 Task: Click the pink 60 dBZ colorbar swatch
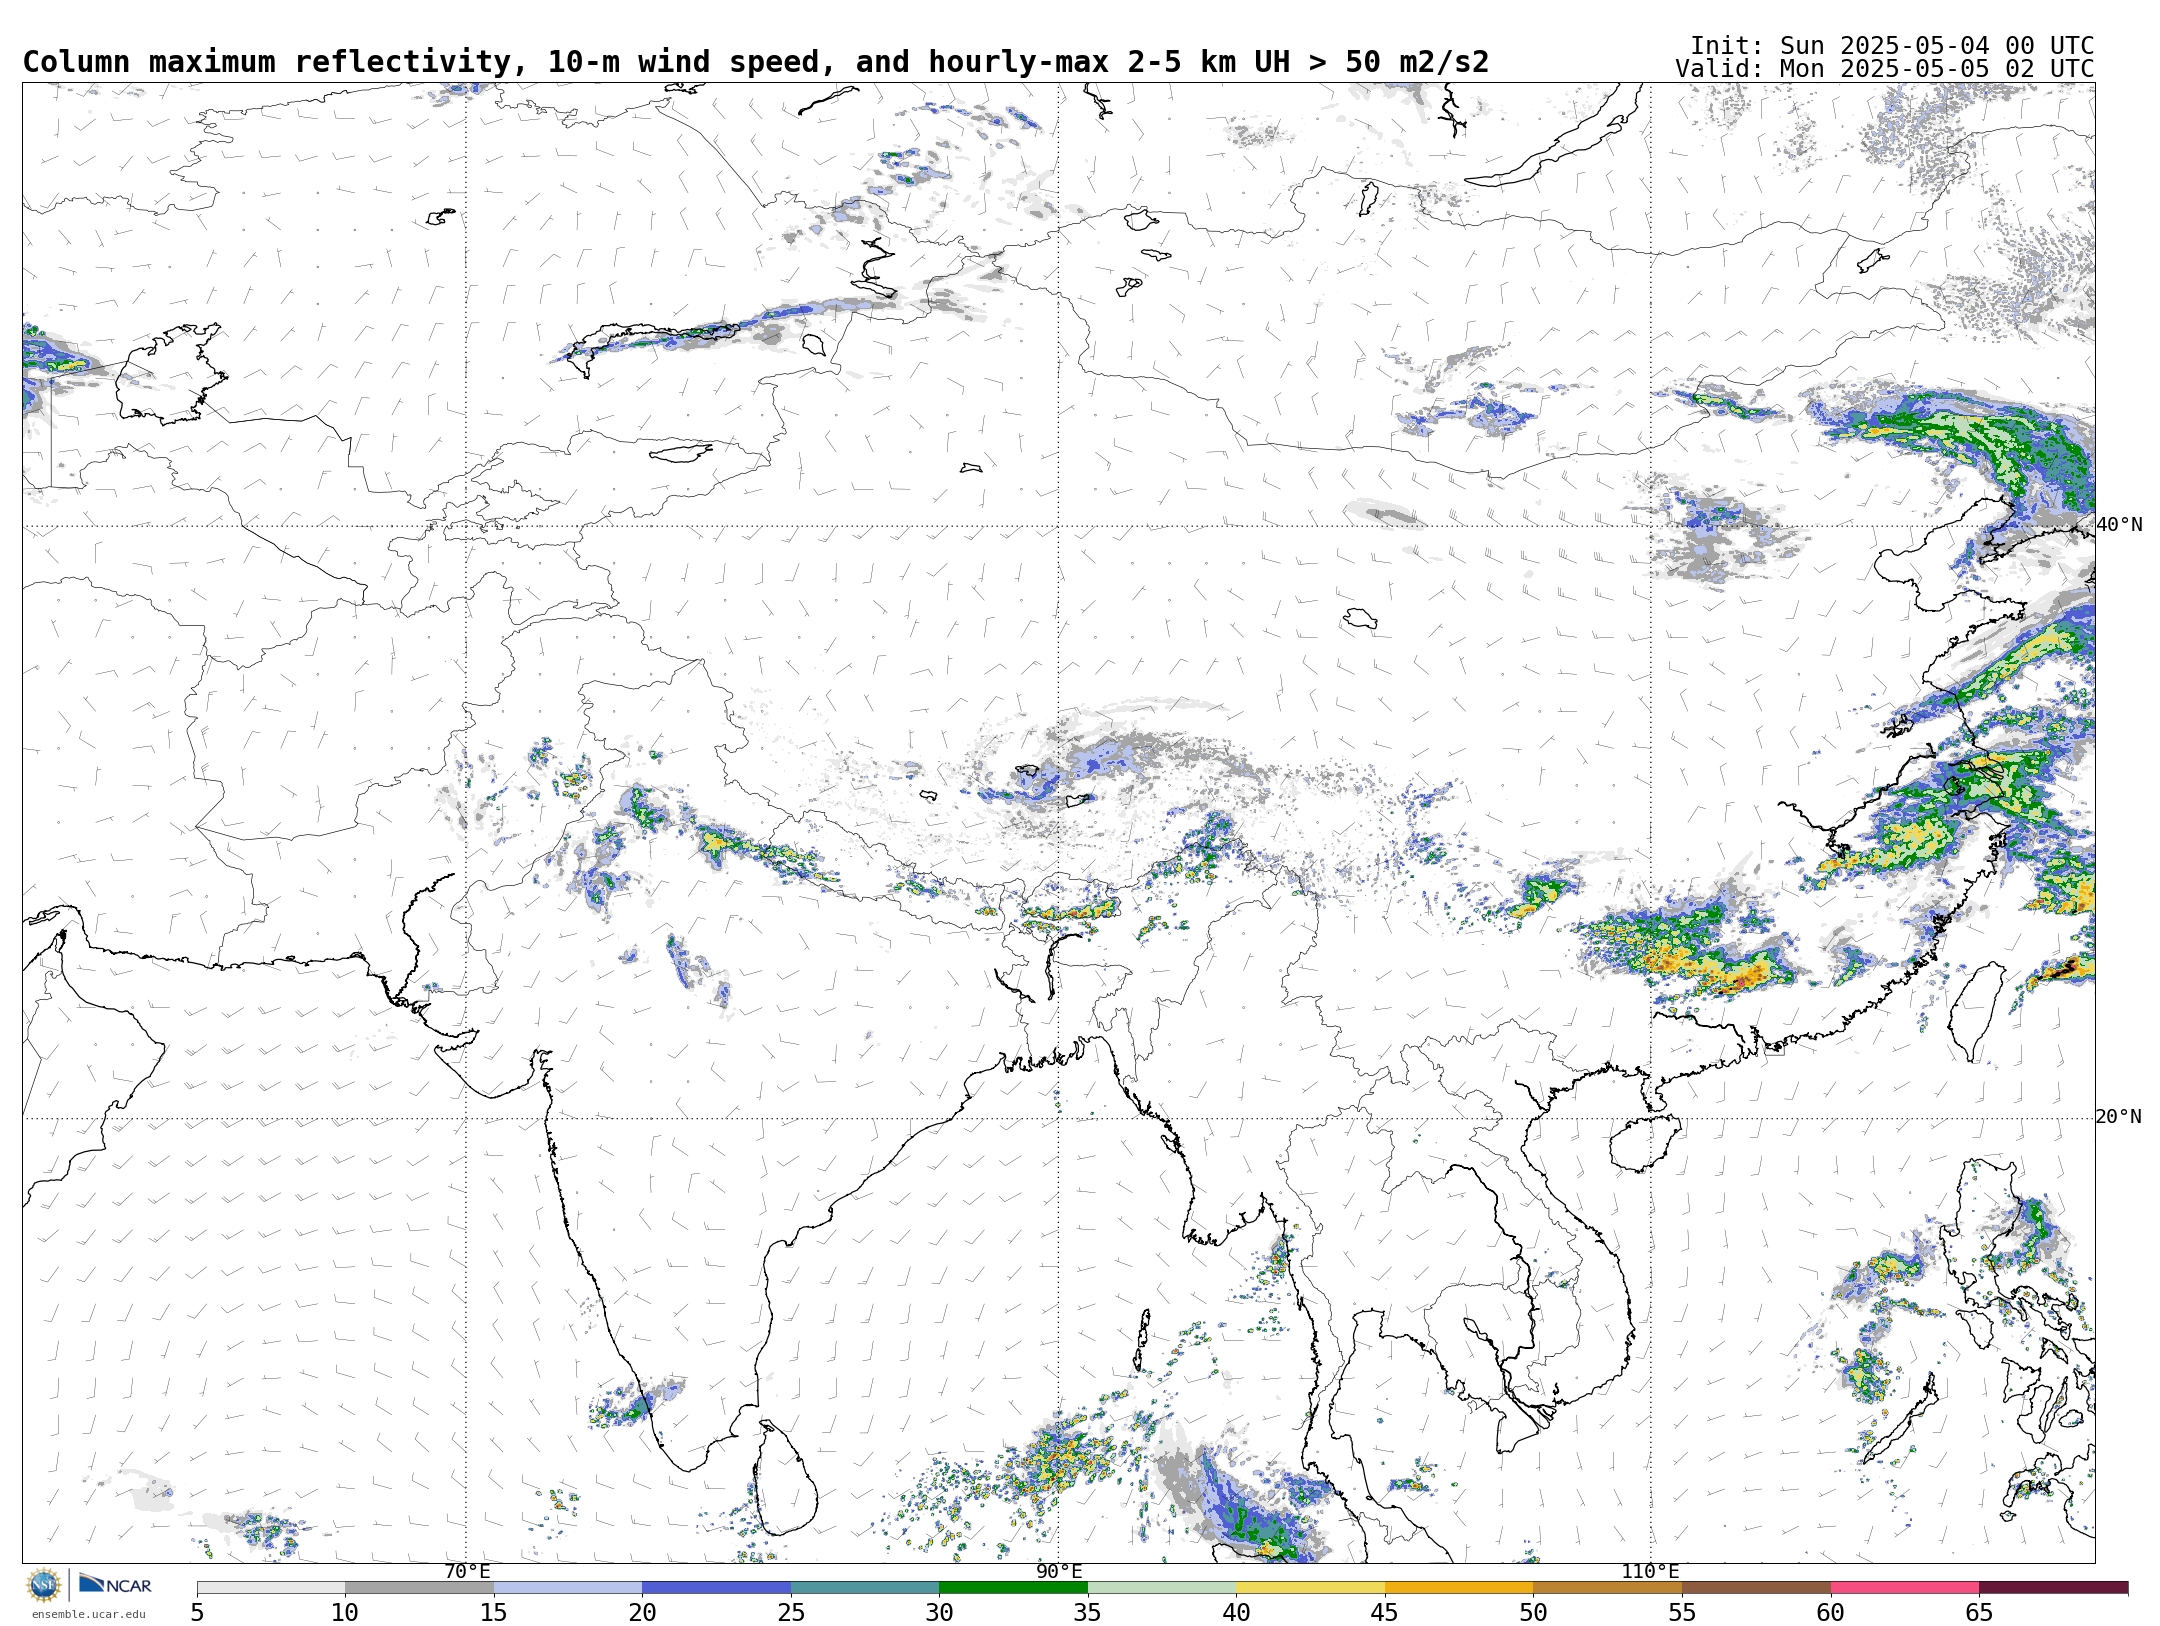pyautogui.click(x=1905, y=1587)
